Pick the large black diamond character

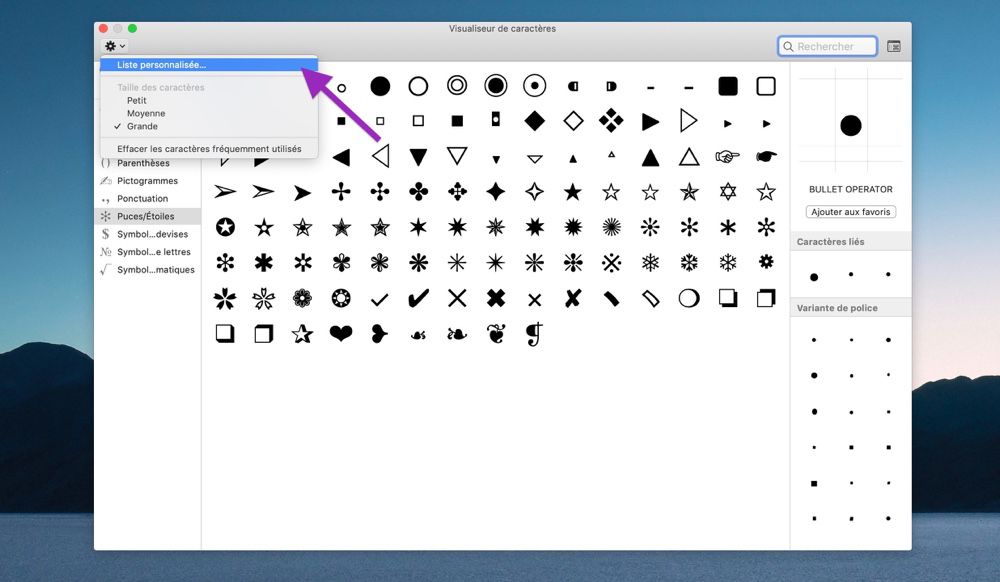[x=534, y=120]
